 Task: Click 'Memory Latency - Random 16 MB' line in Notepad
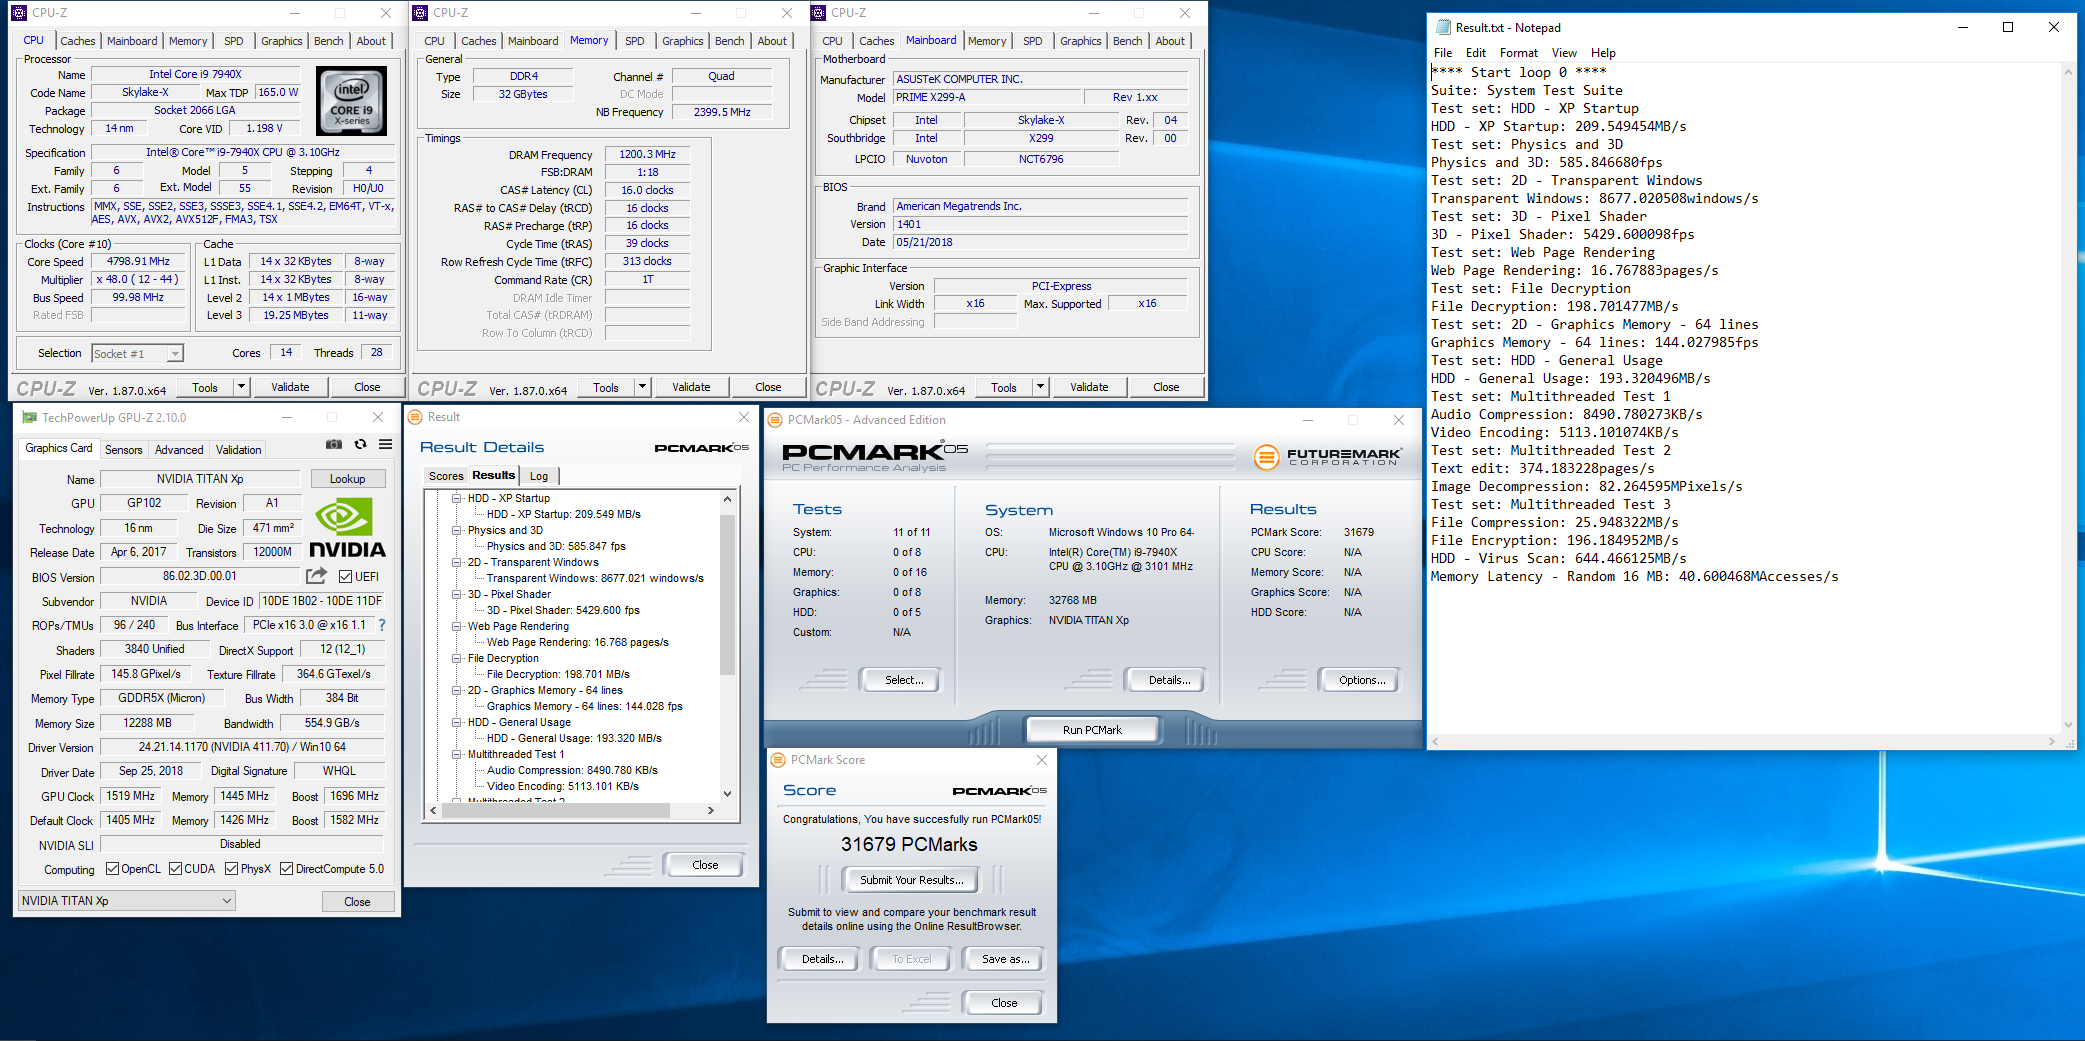[1634, 577]
